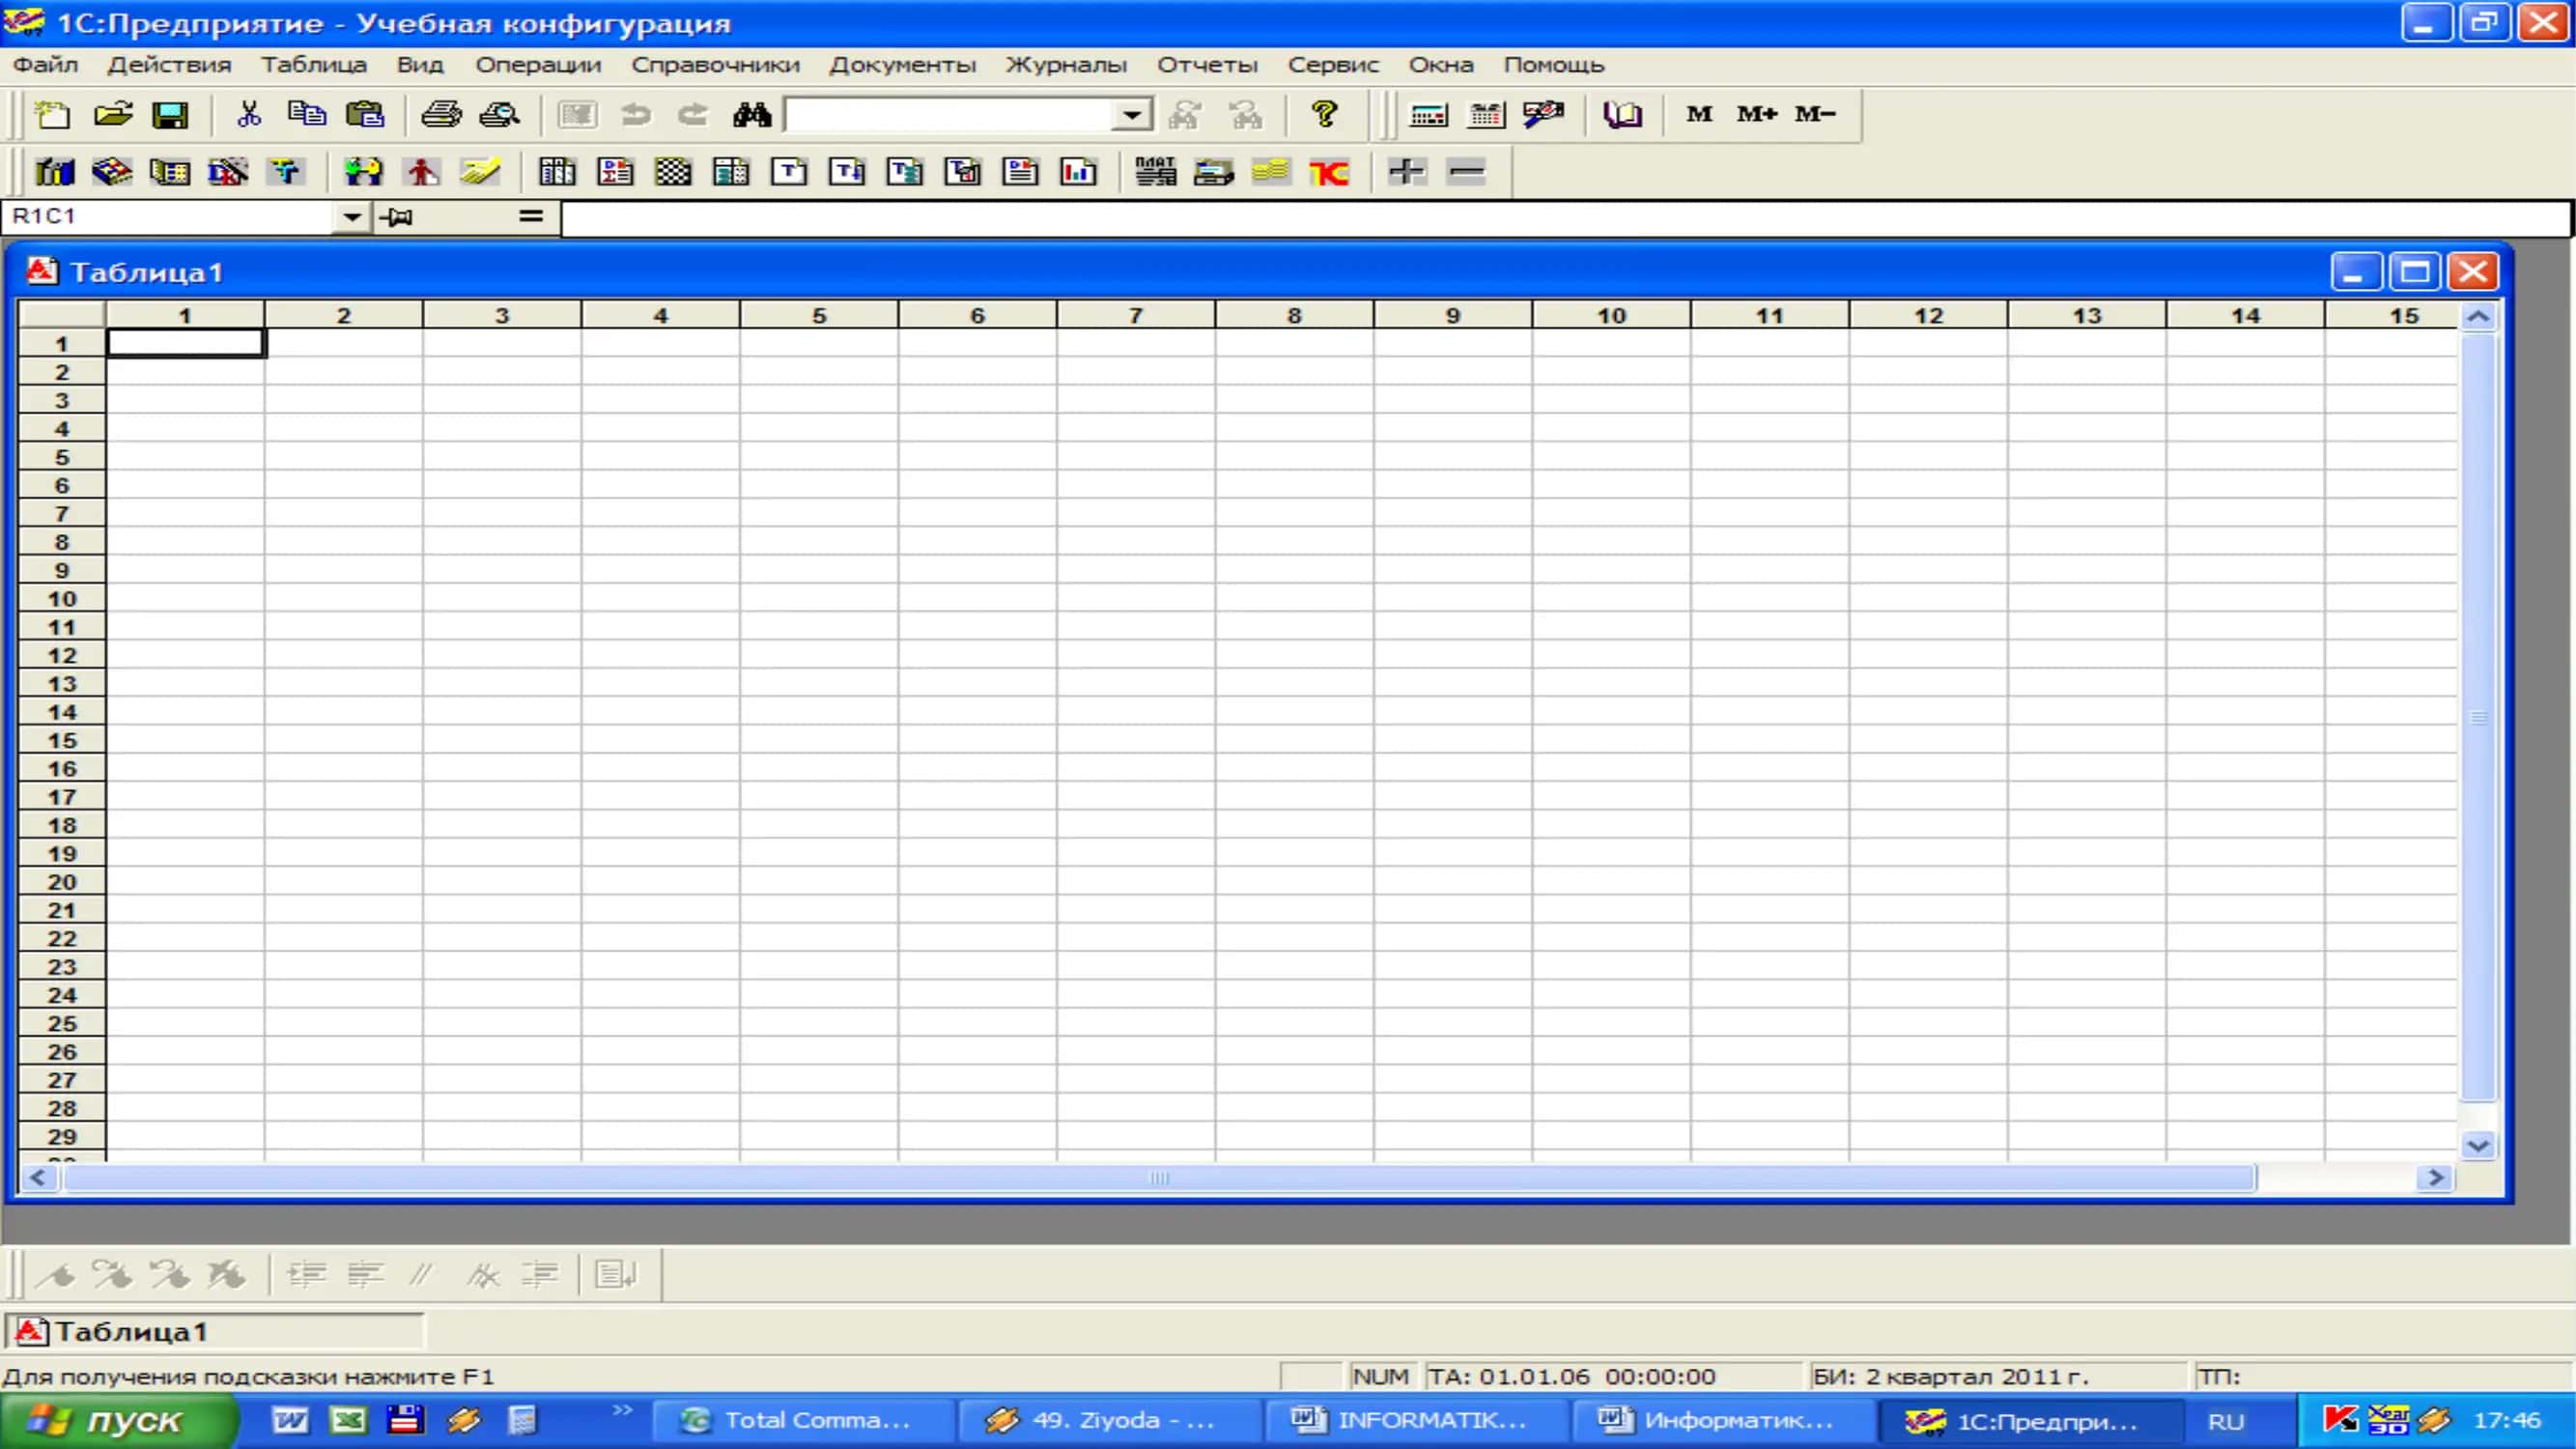Click the red person employees icon
The image size is (2576, 1449).
[x=422, y=172]
